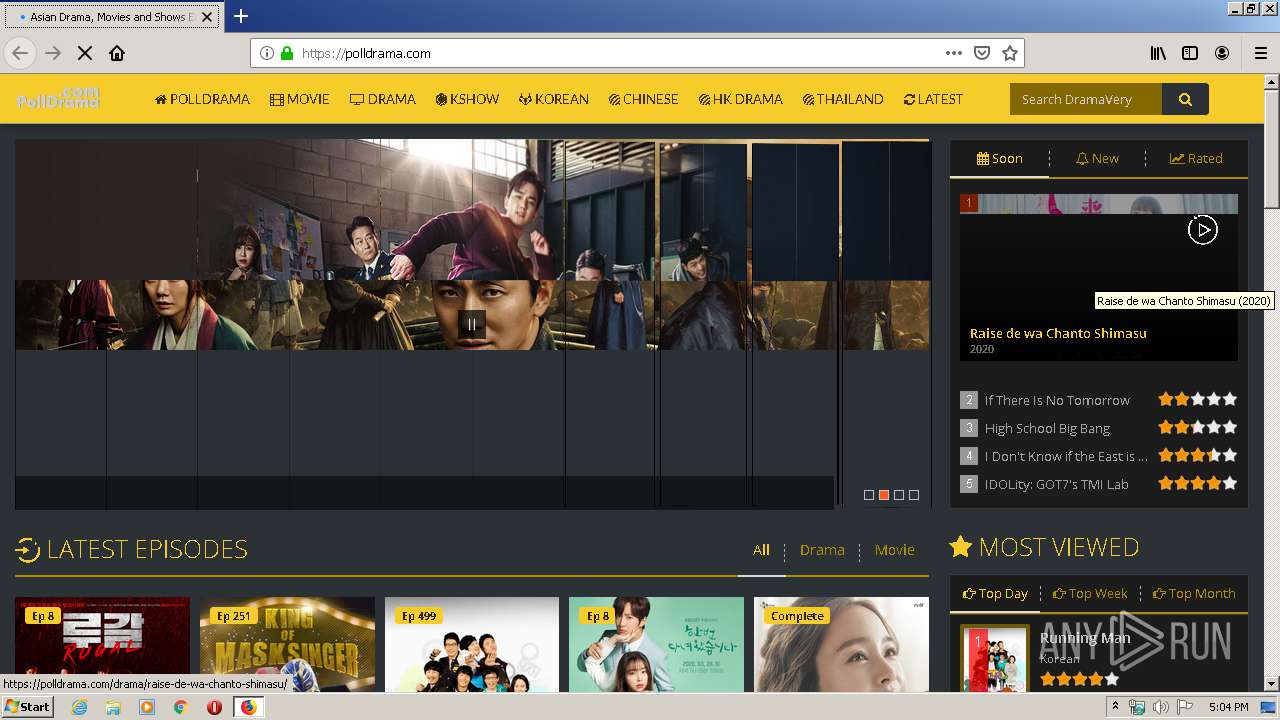Open Firefox library icon
This screenshot has width=1280, height=720.
[x=1158, y=53]
